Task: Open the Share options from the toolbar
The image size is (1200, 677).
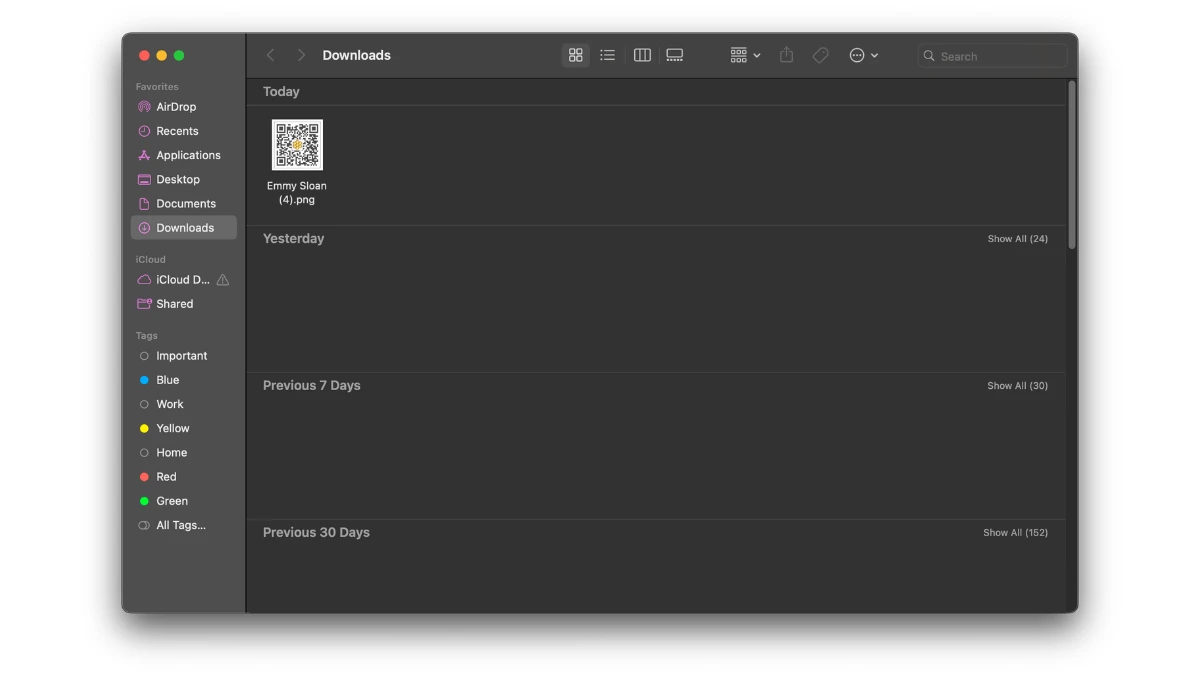Action: pyautogui.click(x=786, y=55)
